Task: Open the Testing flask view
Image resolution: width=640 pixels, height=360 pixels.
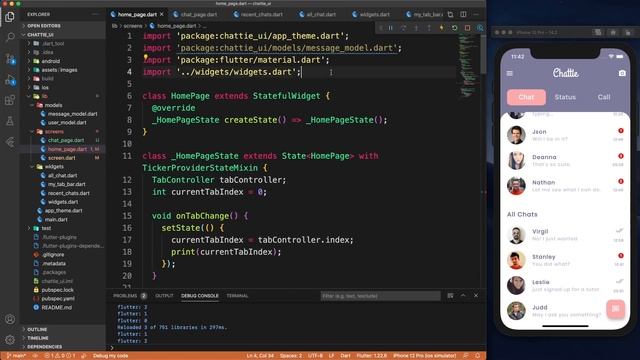Action: tap(10, 121)
